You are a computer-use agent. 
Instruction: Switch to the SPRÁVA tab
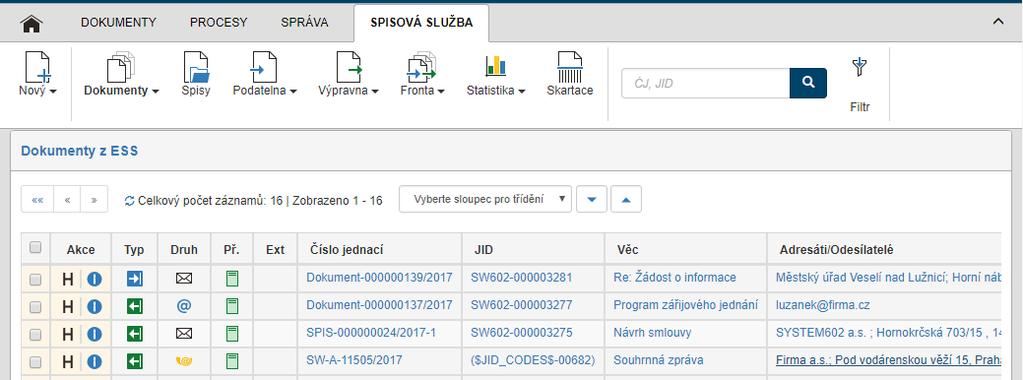click(305, 22)
